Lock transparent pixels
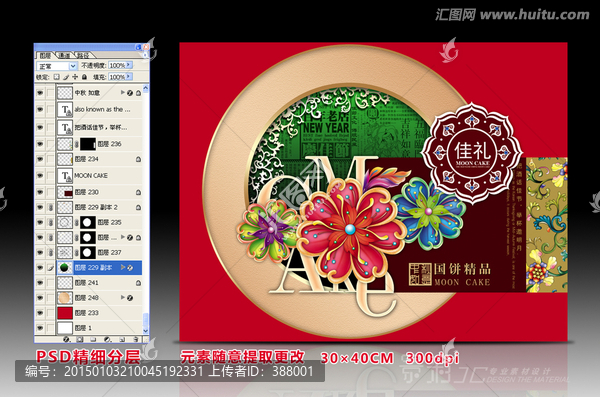Screen dimensions: 600x397 (57, 77)
